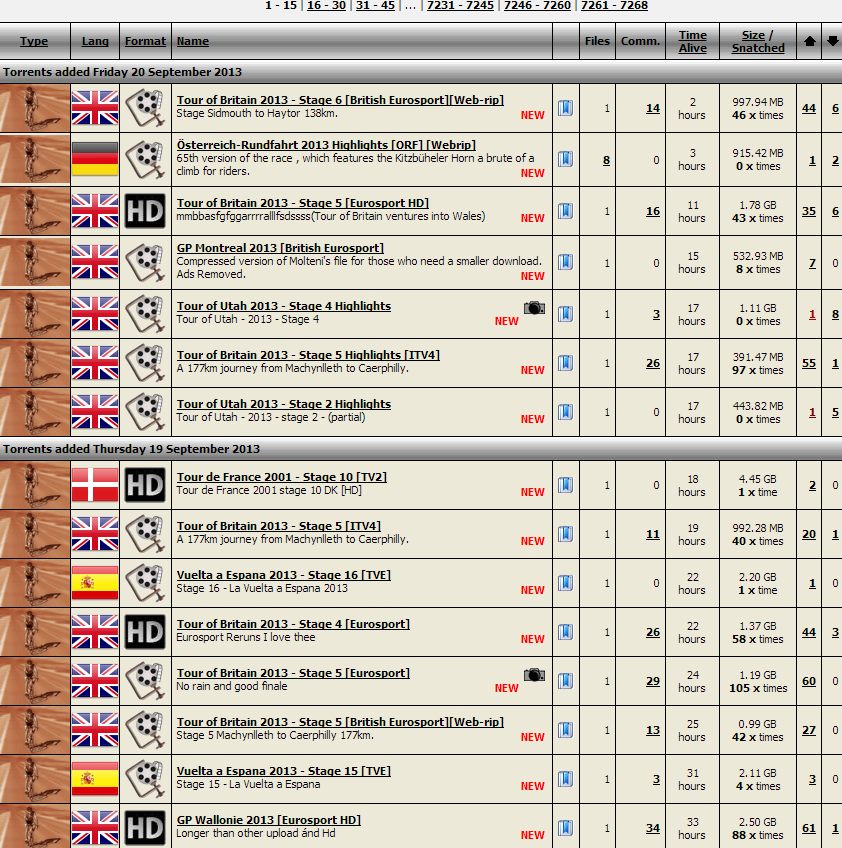View 20 seeders for Britain Stage 5 ITV4
Image resolution: width=842 pixels, height=848 pixels.
click(x=809, y=534)
